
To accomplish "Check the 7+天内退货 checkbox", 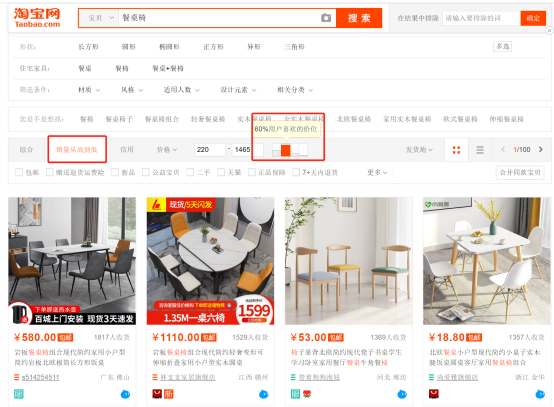I will 296,172.
